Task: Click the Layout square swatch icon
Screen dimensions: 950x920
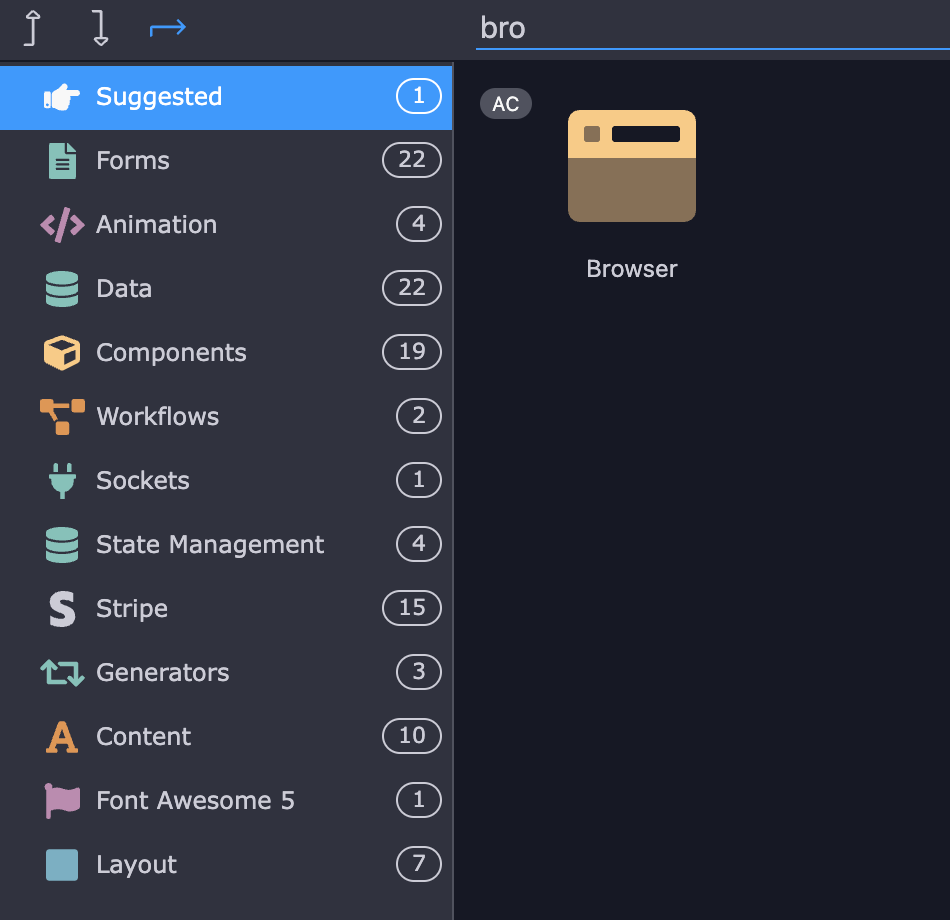Action: (62, 865)
